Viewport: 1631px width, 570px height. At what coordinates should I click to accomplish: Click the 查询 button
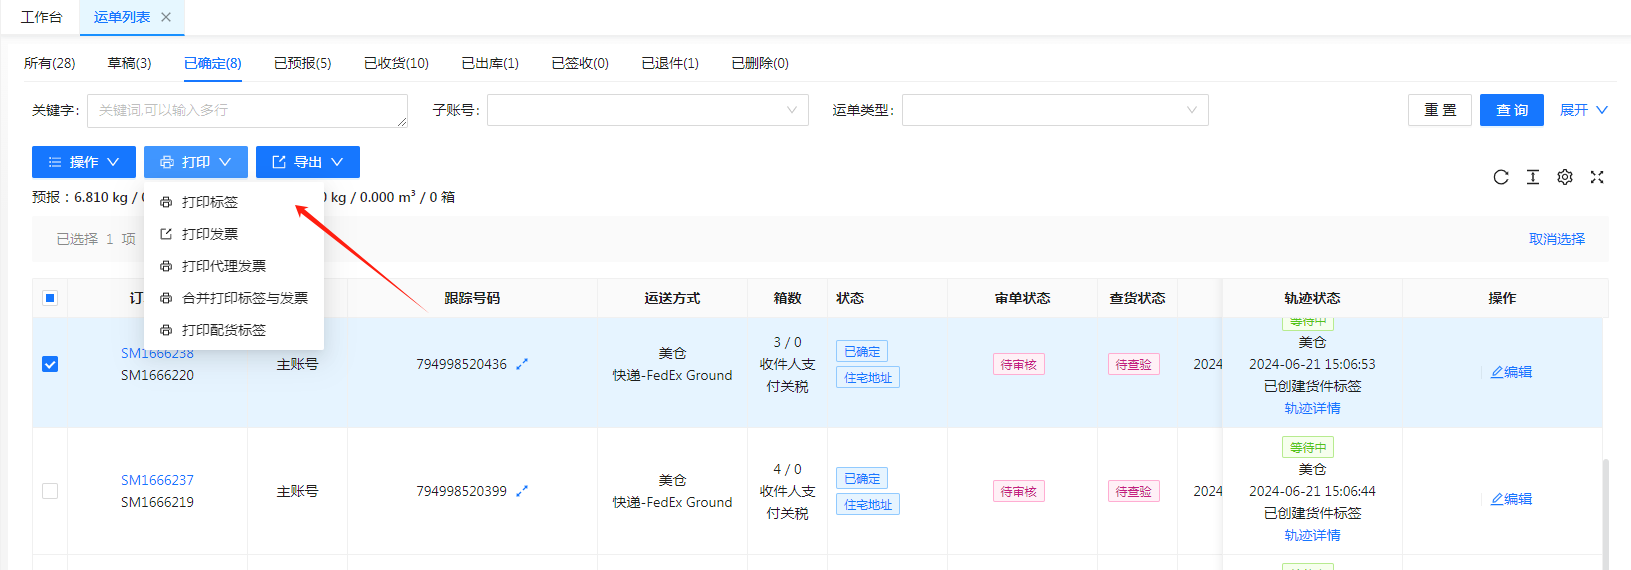pos(1511,110)
